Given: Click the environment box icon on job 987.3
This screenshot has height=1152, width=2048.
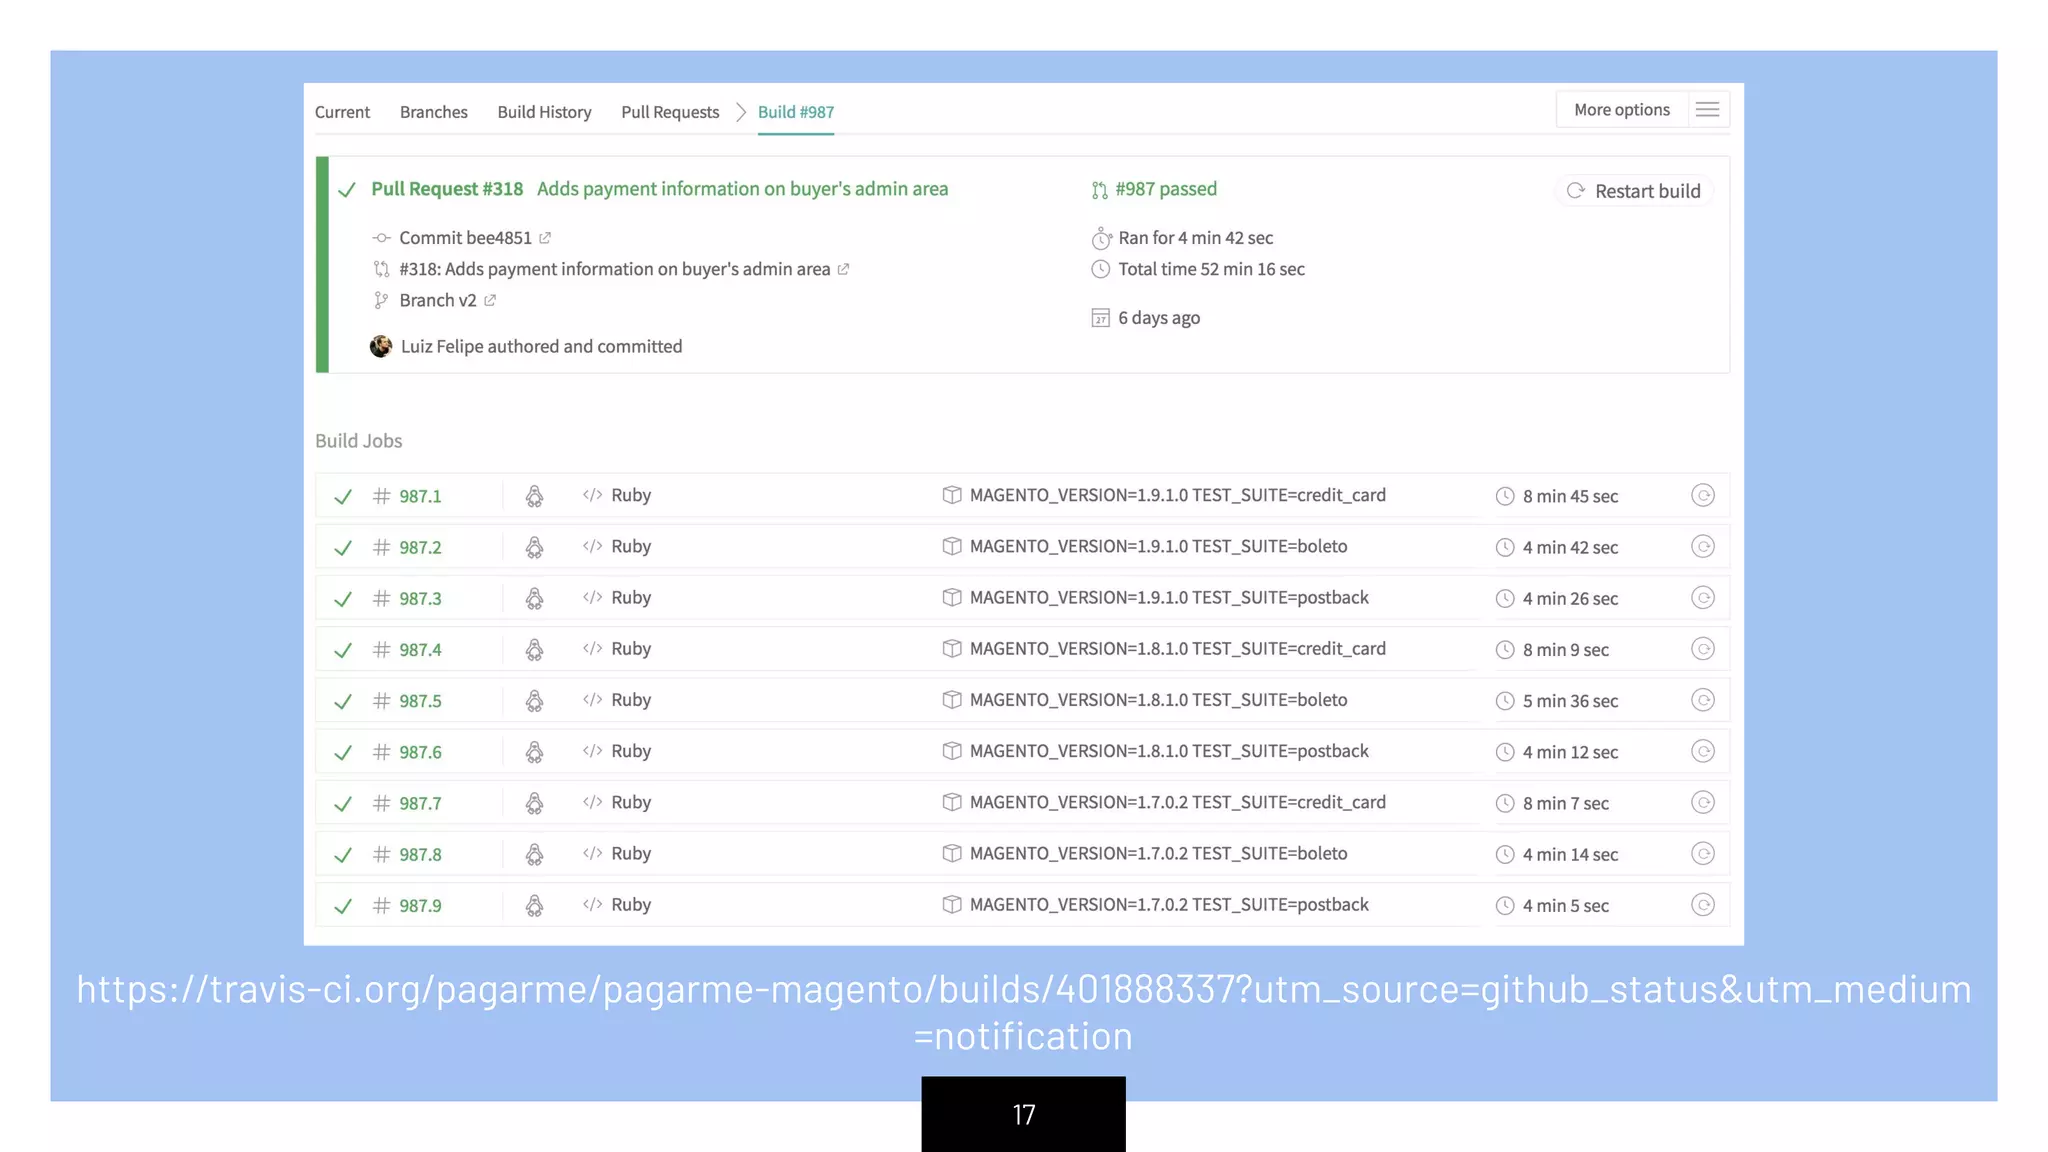Looking at the screenshot, I should click(x=951, y=597).
